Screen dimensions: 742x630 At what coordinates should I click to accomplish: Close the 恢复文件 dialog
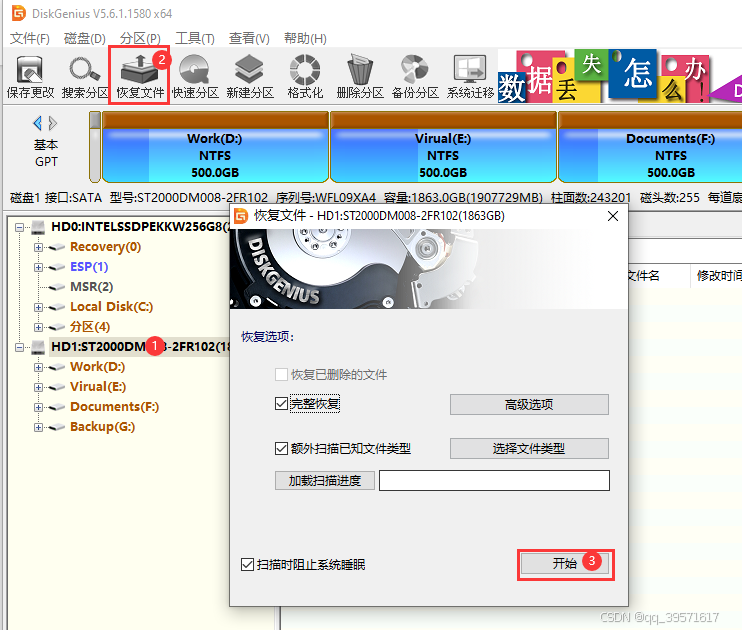click(613, 216)
